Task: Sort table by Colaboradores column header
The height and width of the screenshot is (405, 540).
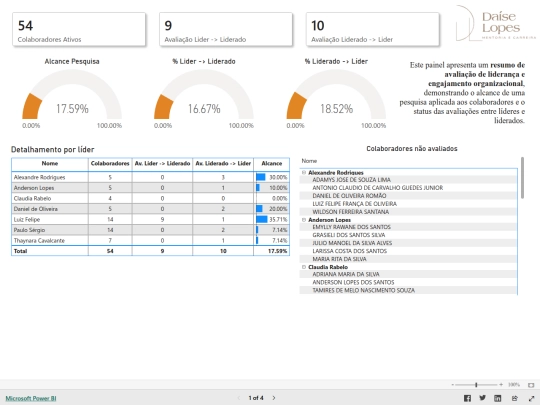Action: point(110,164)
